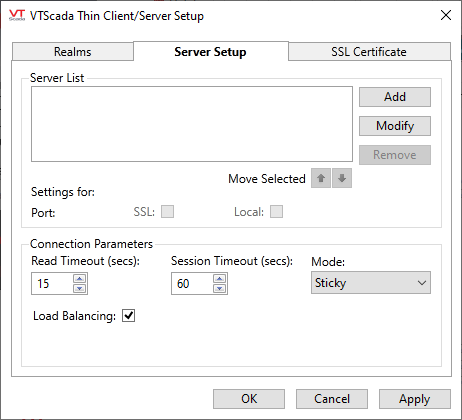Click inside the Read Timeout field
The height and width of the screenshot is (420, 462).
click(x=52, y=284)
